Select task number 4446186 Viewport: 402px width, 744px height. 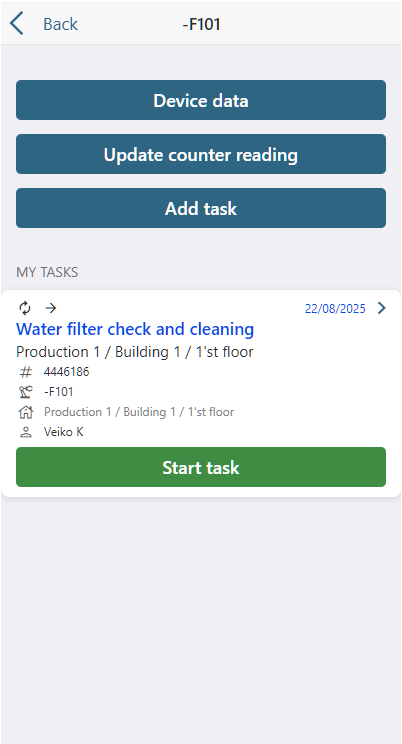66,372
